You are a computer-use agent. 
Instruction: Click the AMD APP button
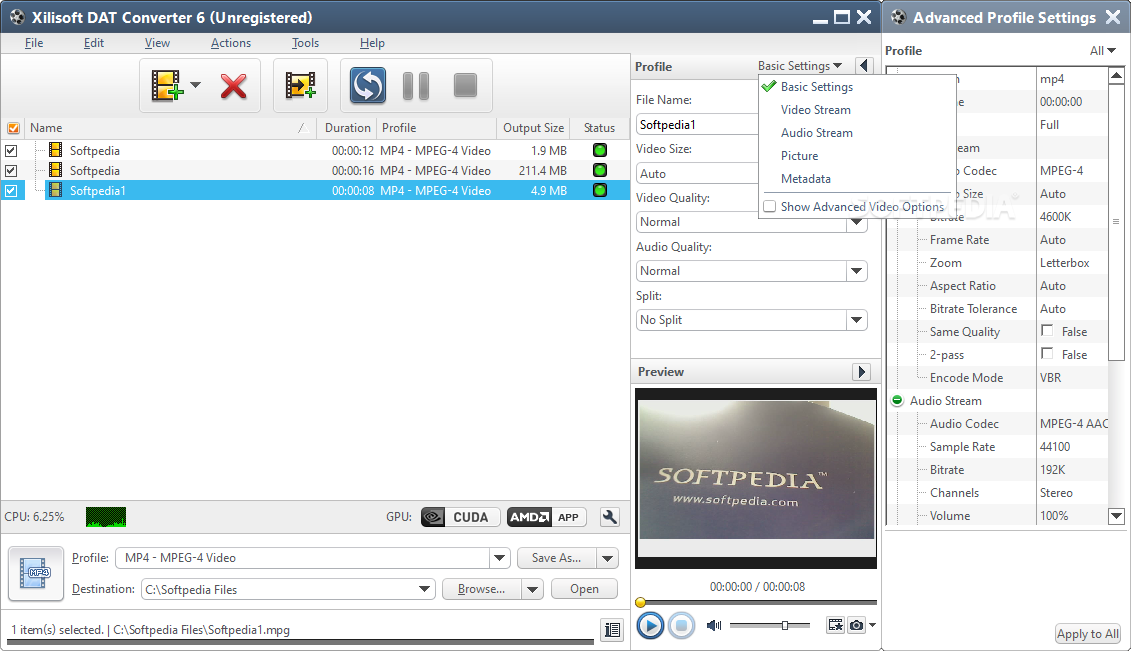click(546, 517)
